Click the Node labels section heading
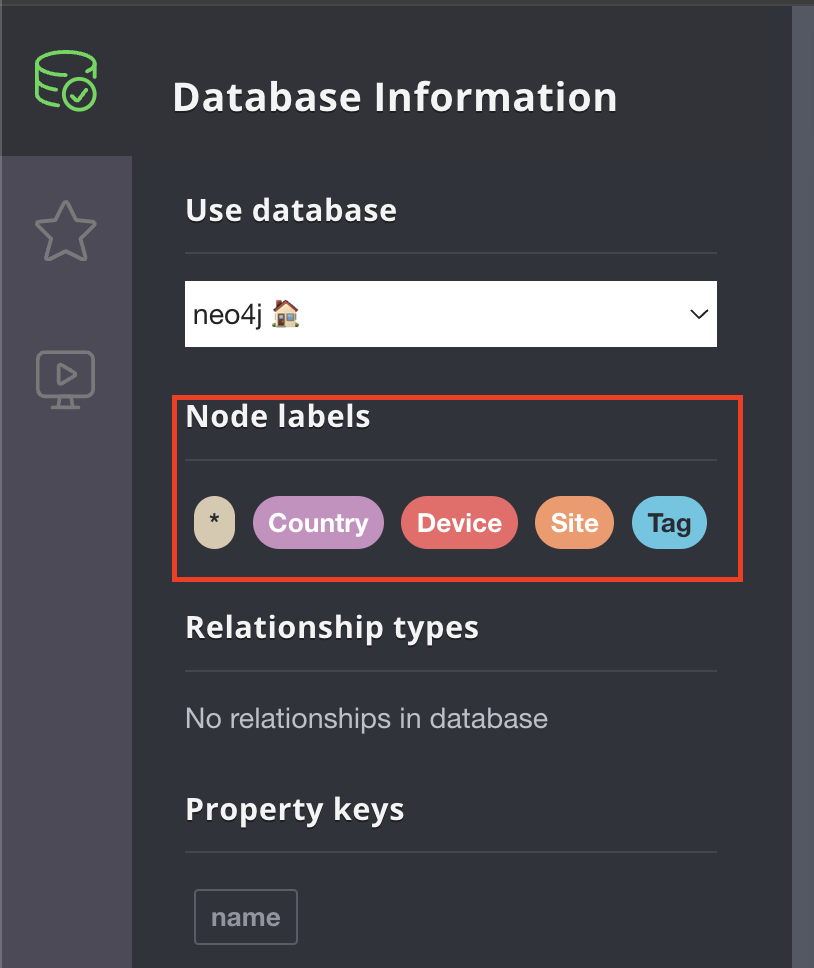The width and height of the screenshot is (814, 968). coord(278,417)
